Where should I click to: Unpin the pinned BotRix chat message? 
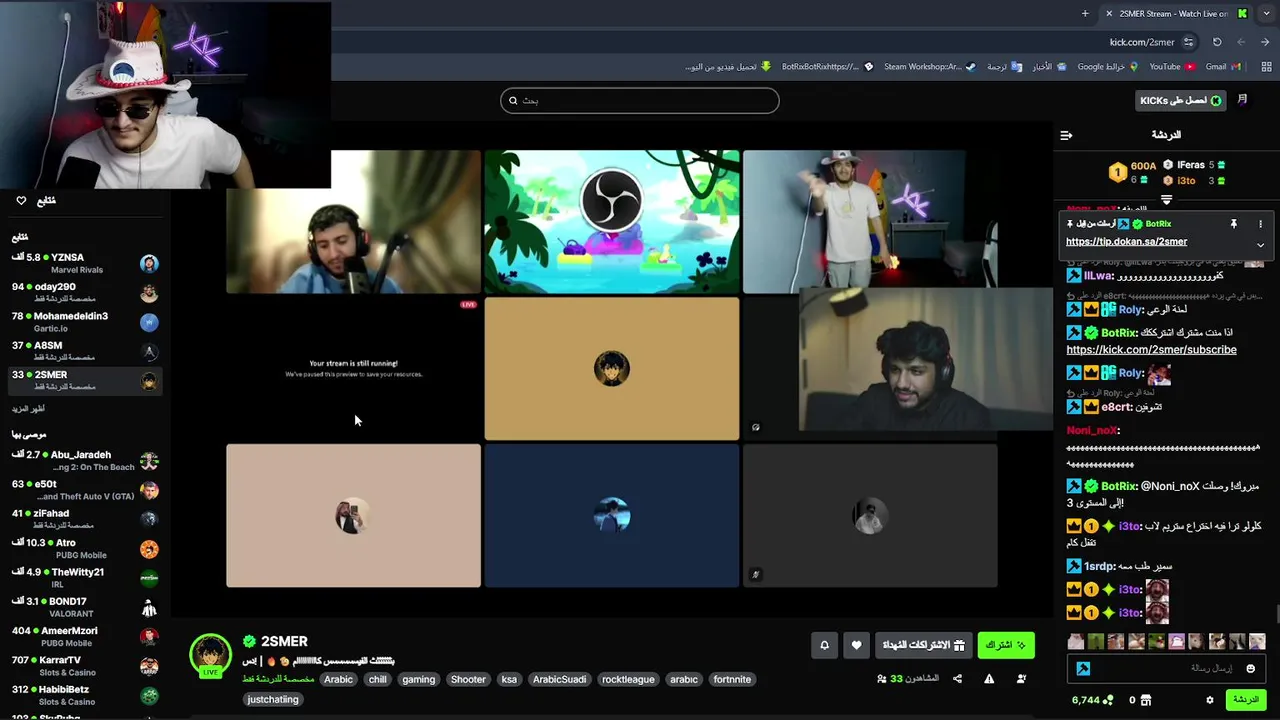pos(1233,224)
